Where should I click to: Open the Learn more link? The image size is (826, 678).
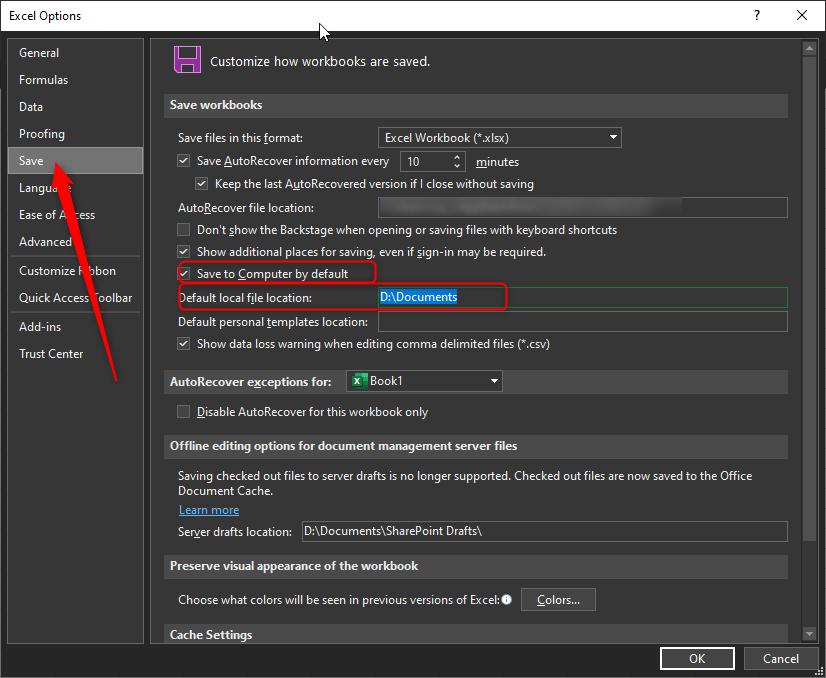tap(208, 509)
